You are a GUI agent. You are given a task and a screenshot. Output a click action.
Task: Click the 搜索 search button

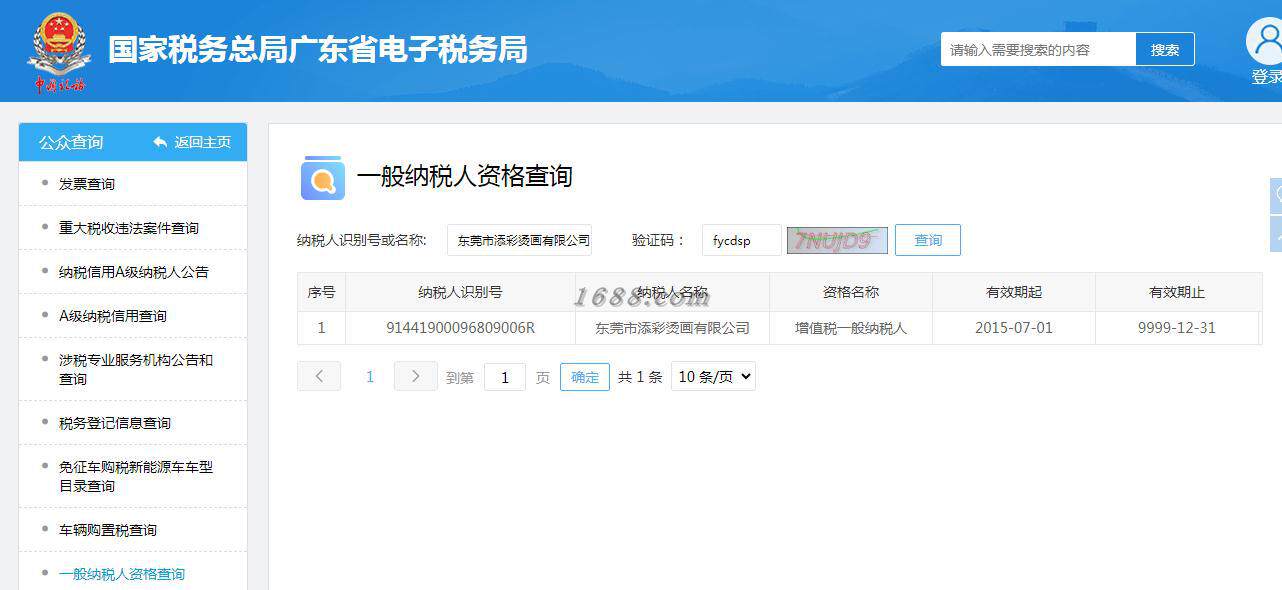click(1165, 50)
